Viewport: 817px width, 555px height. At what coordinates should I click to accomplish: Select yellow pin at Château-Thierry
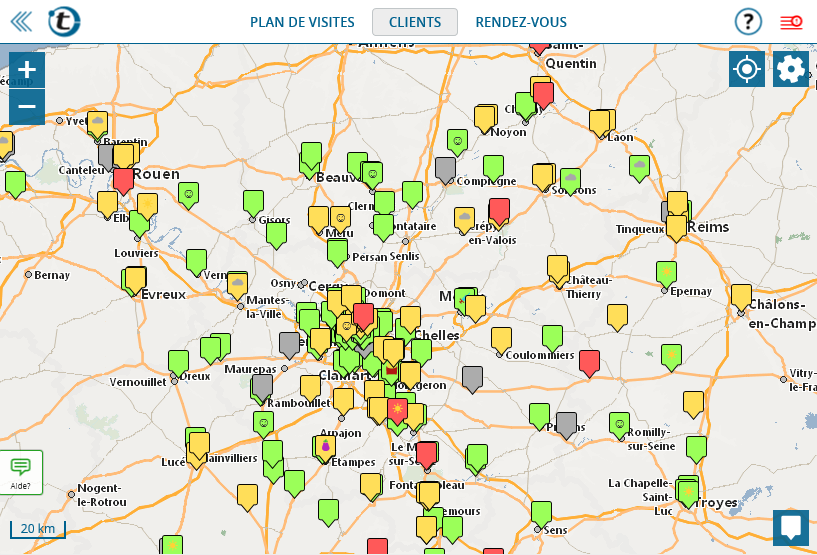(x=558, y=268)
